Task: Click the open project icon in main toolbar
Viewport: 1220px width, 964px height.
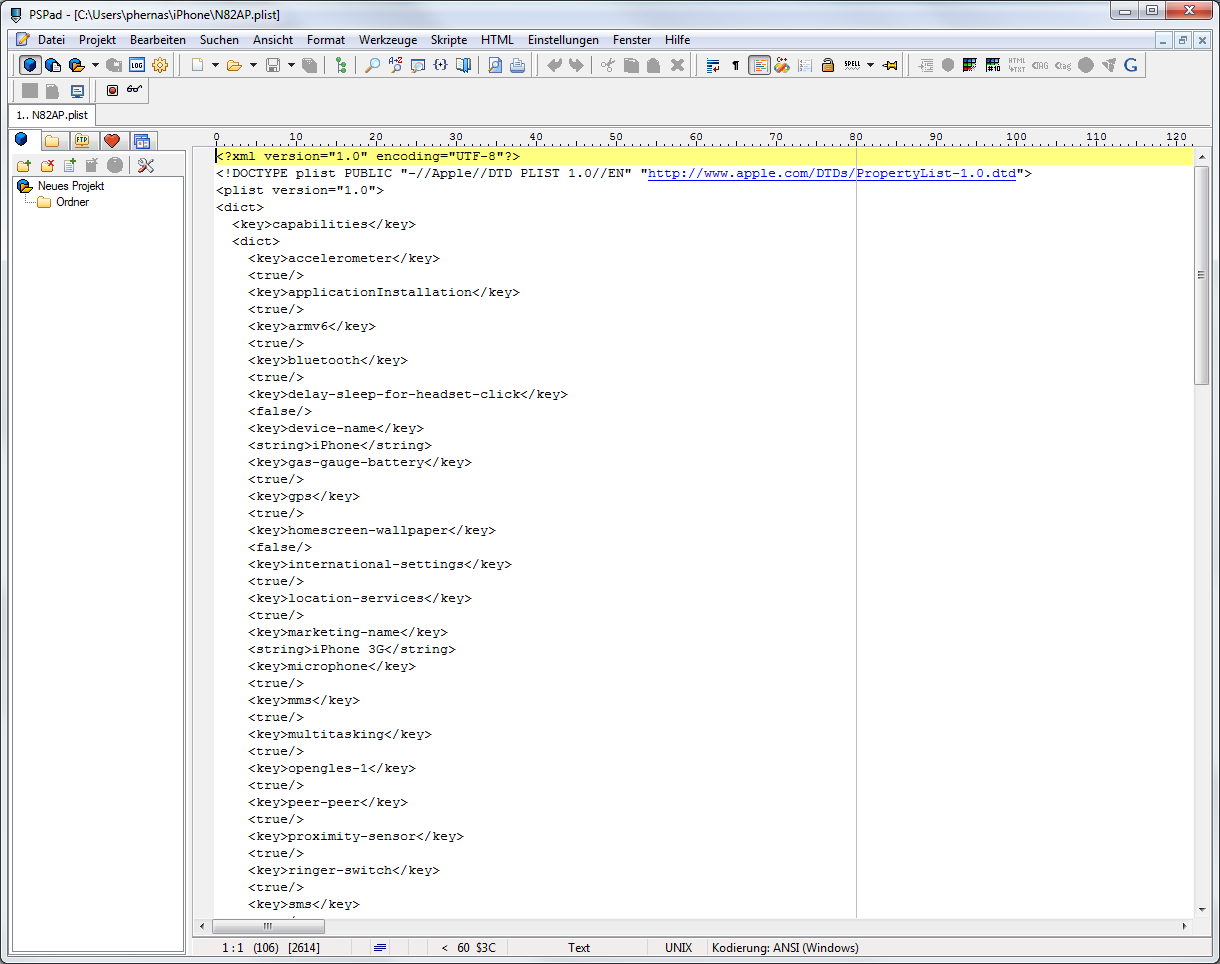Action: (76, 65)
